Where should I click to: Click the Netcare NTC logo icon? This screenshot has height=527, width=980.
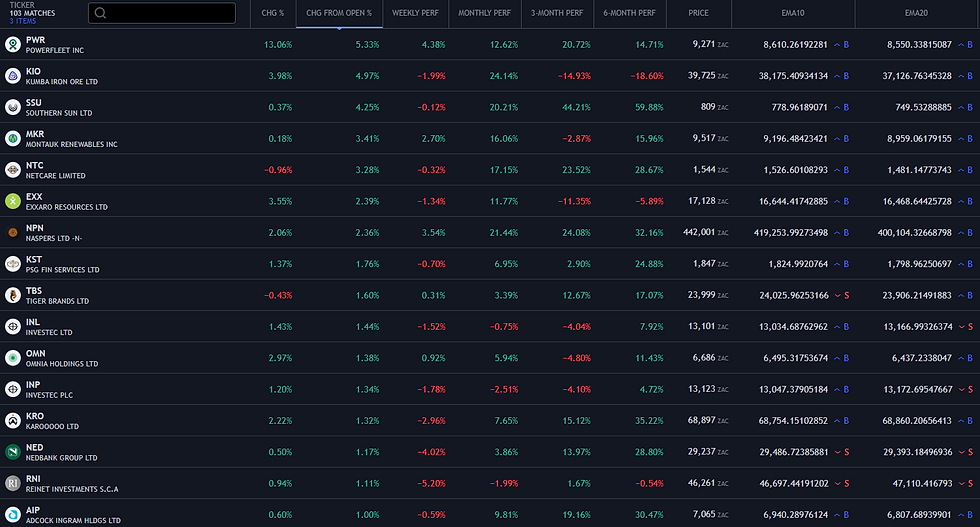tap(12, 170)
